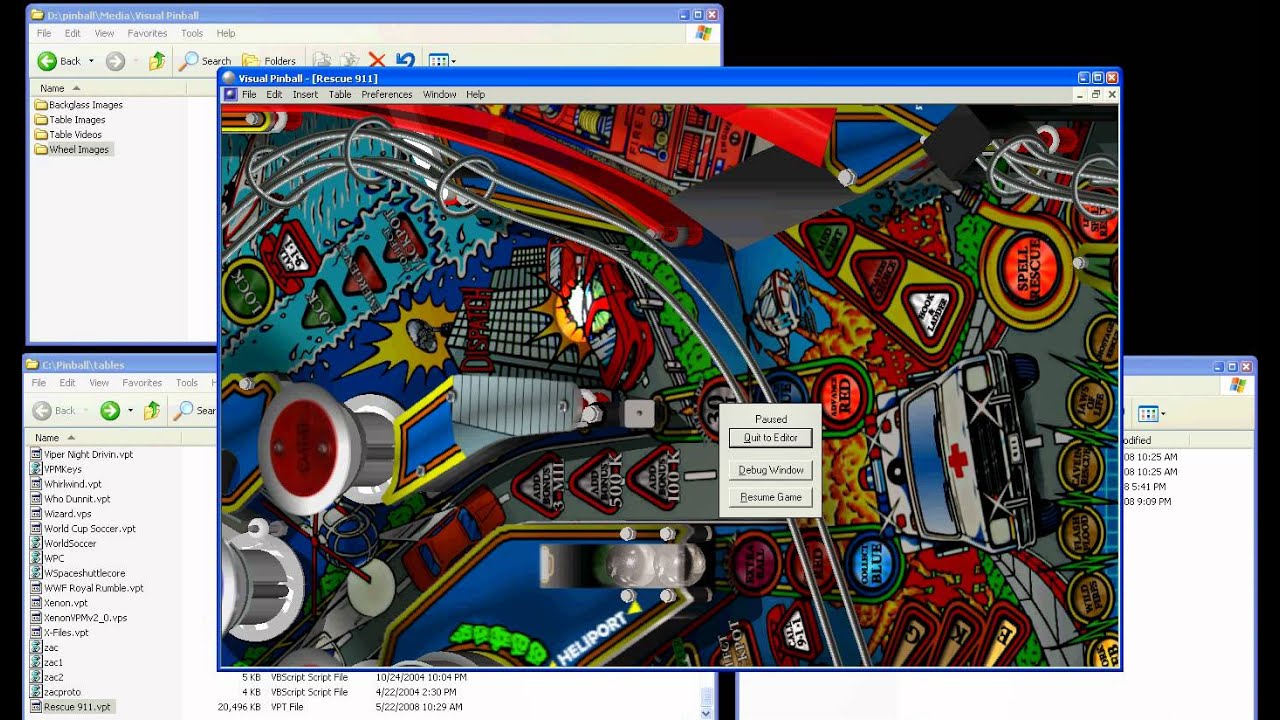Open Visual Pinball Table menu
The image size is (1280, 720).
pos(340,95)
